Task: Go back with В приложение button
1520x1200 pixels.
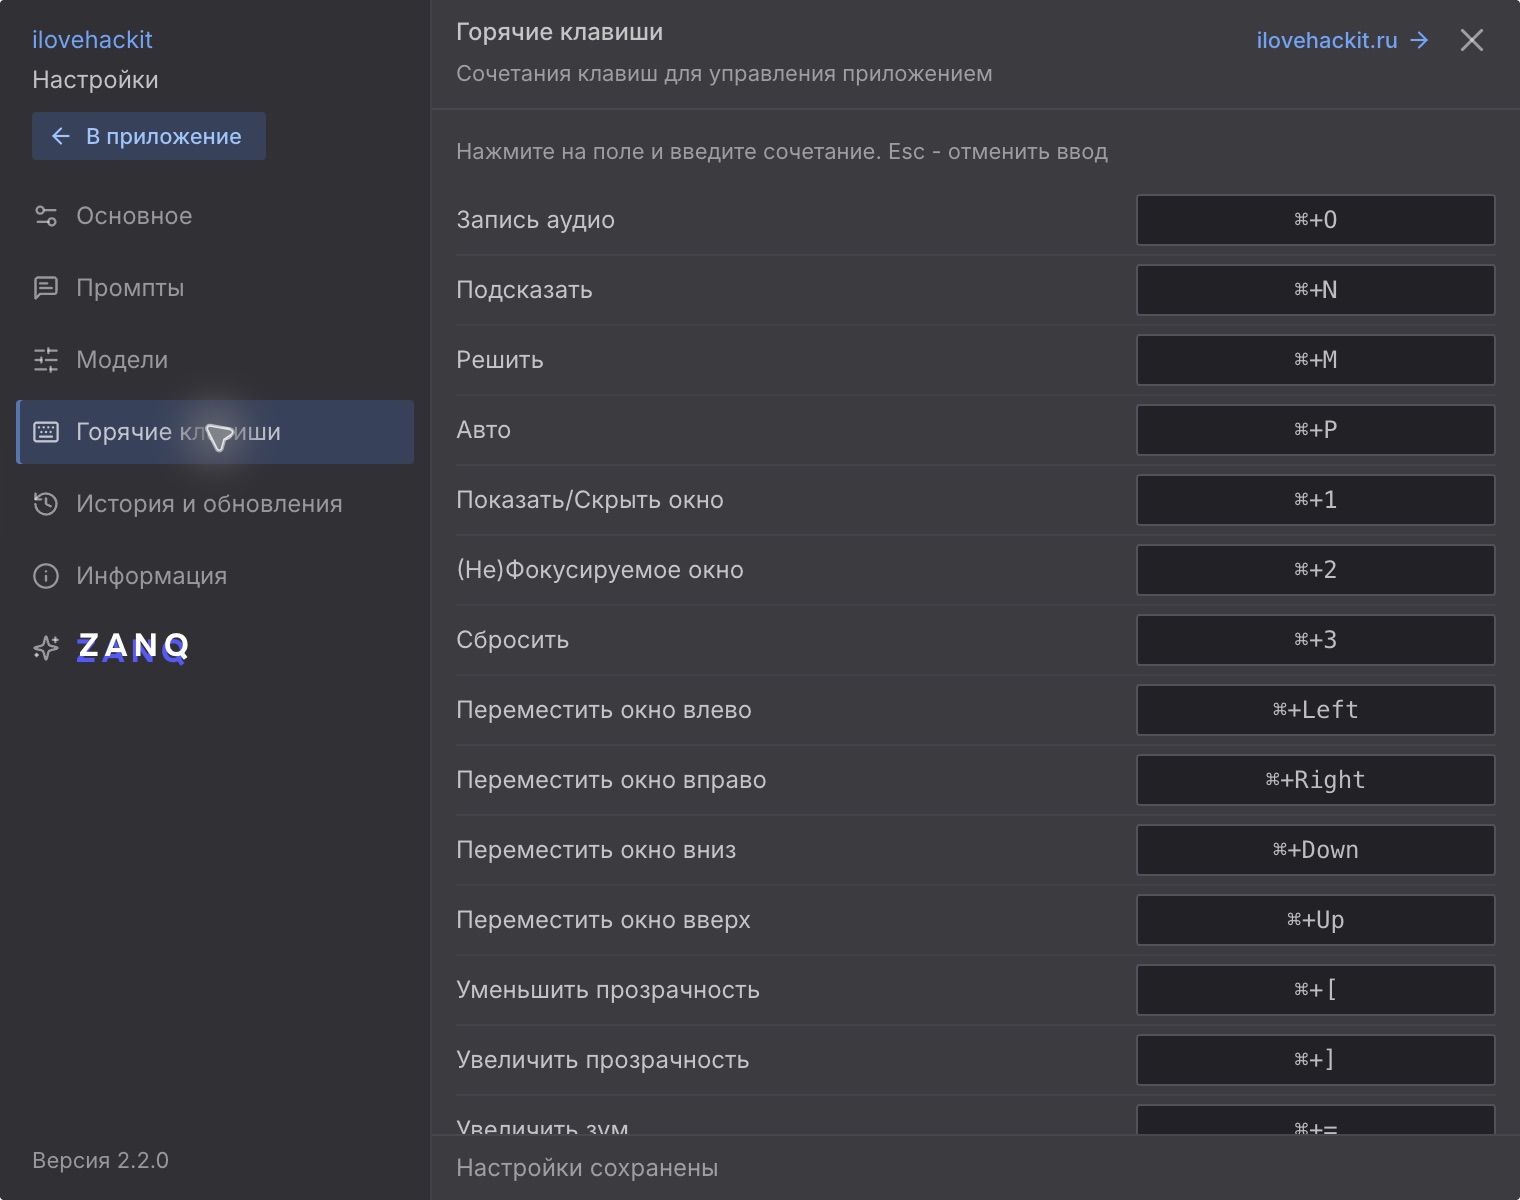Action: pyautogui.click(x=149, y=136)
